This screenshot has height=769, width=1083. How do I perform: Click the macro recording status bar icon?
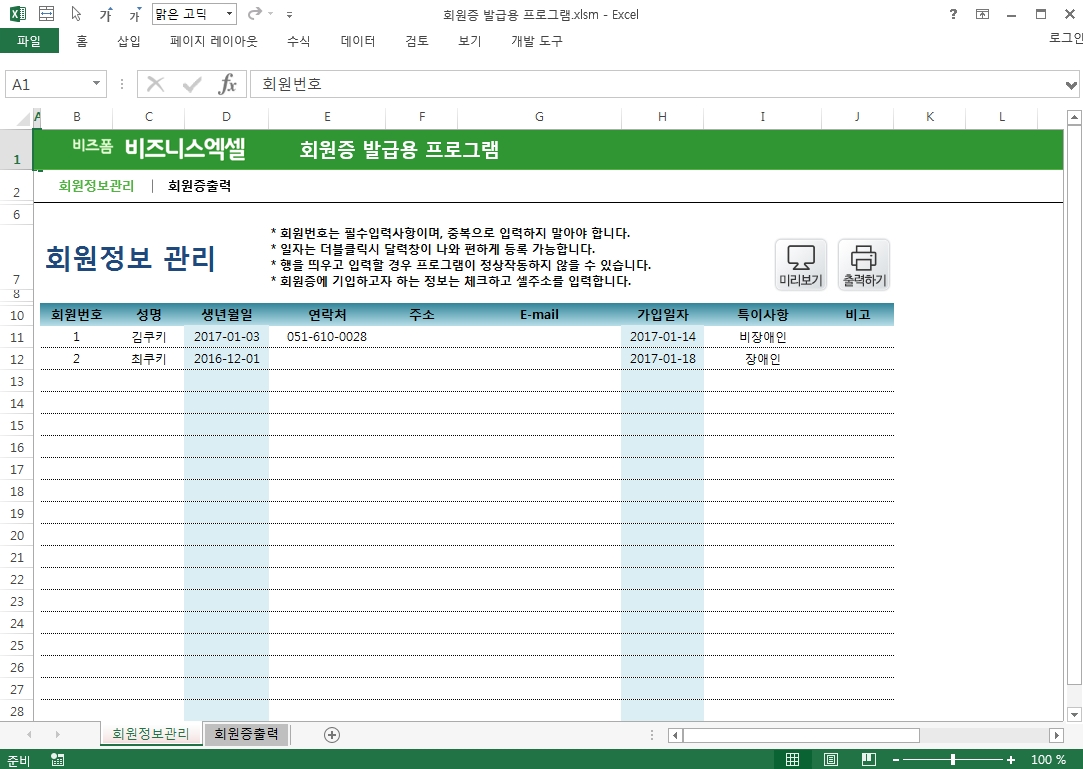57,760
